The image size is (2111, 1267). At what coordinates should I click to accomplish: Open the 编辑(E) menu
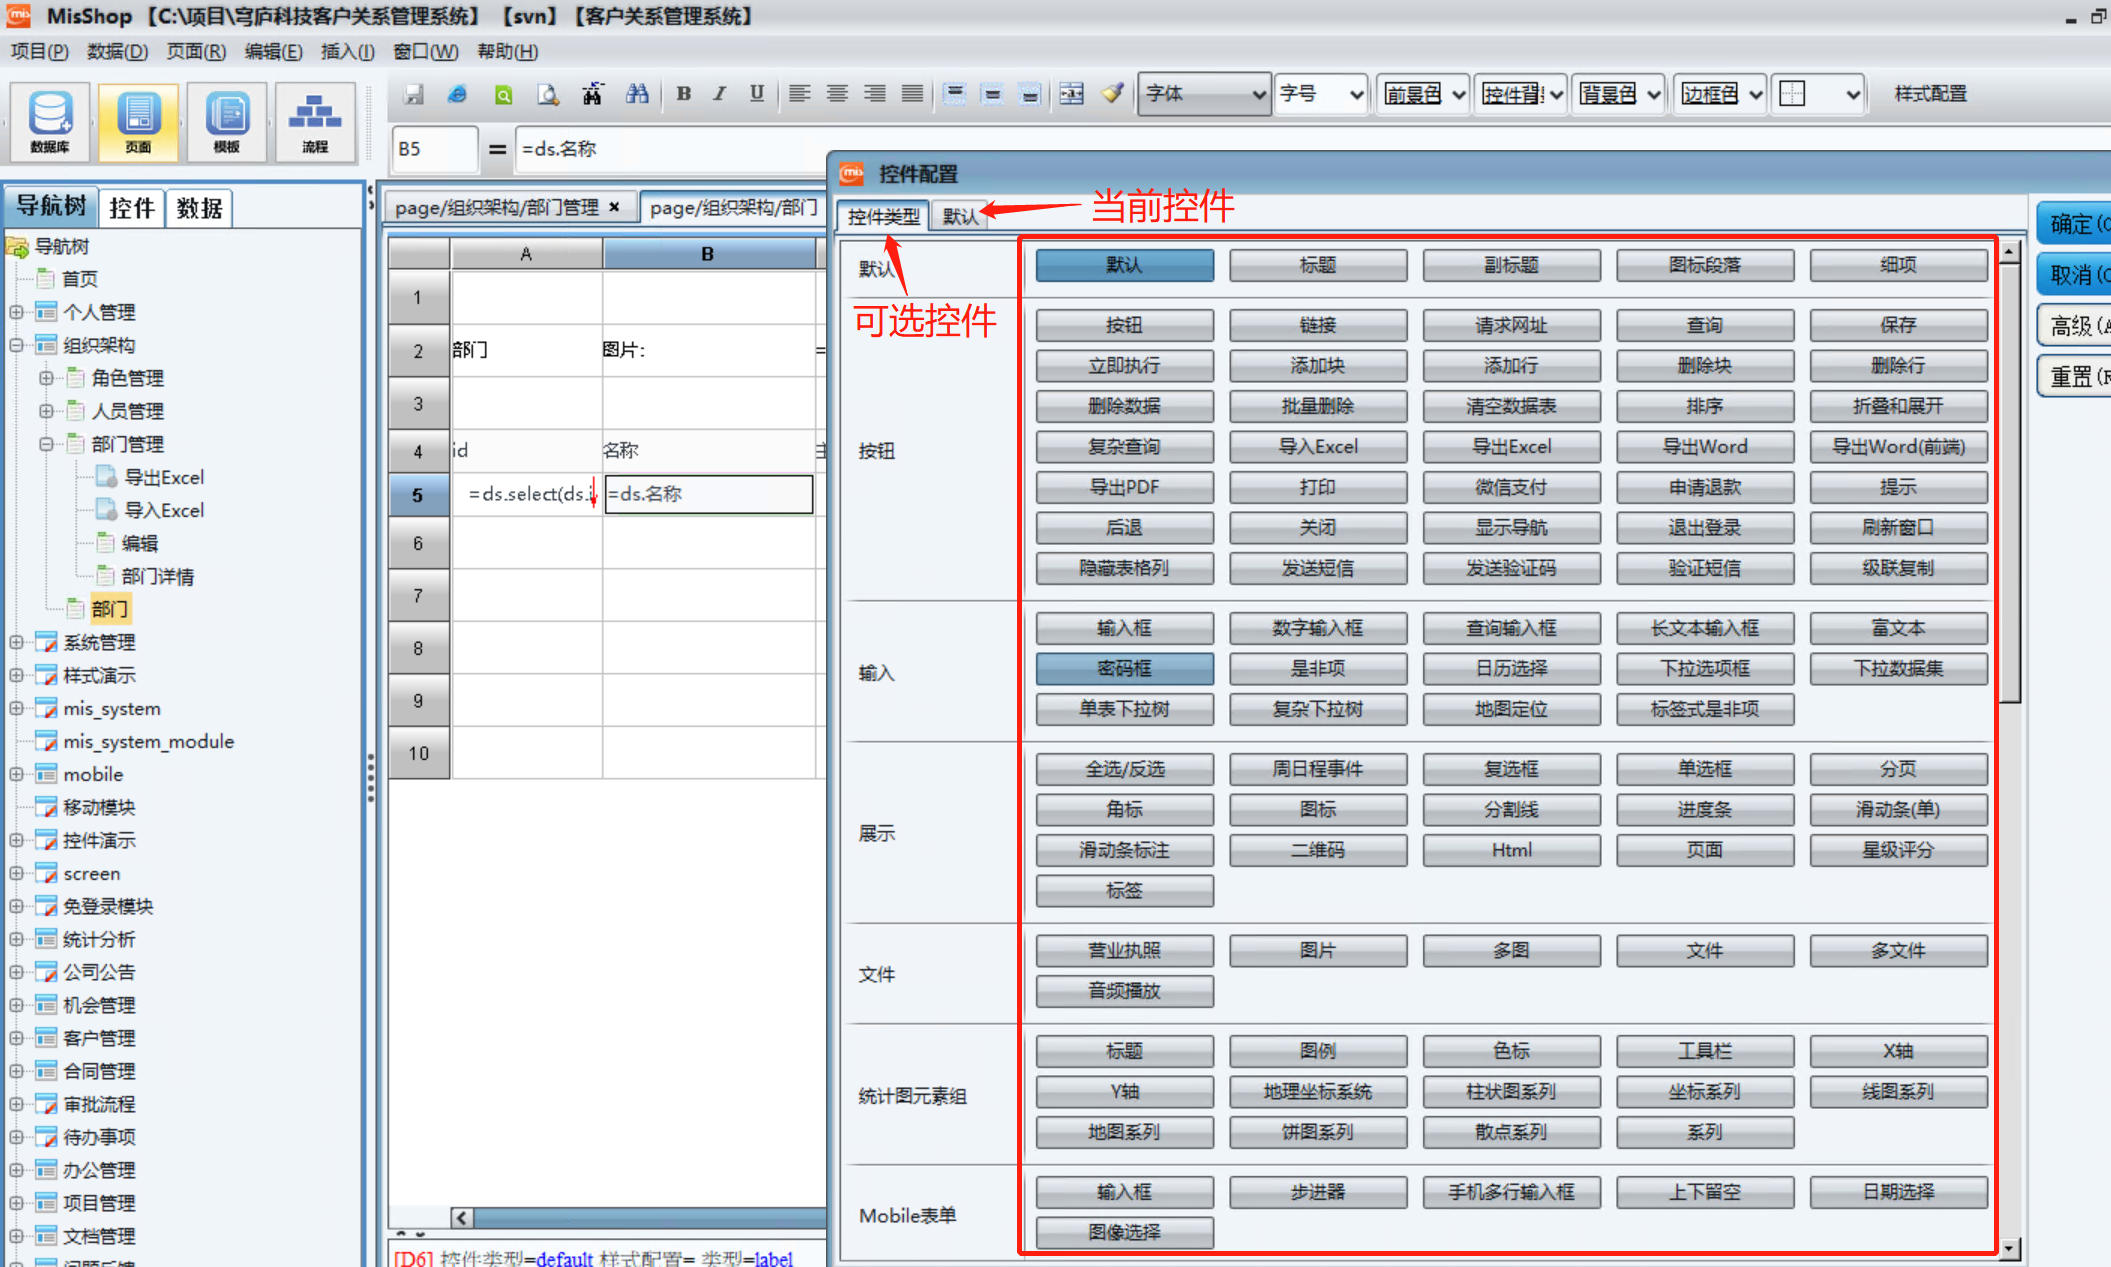tap(273, 51)
